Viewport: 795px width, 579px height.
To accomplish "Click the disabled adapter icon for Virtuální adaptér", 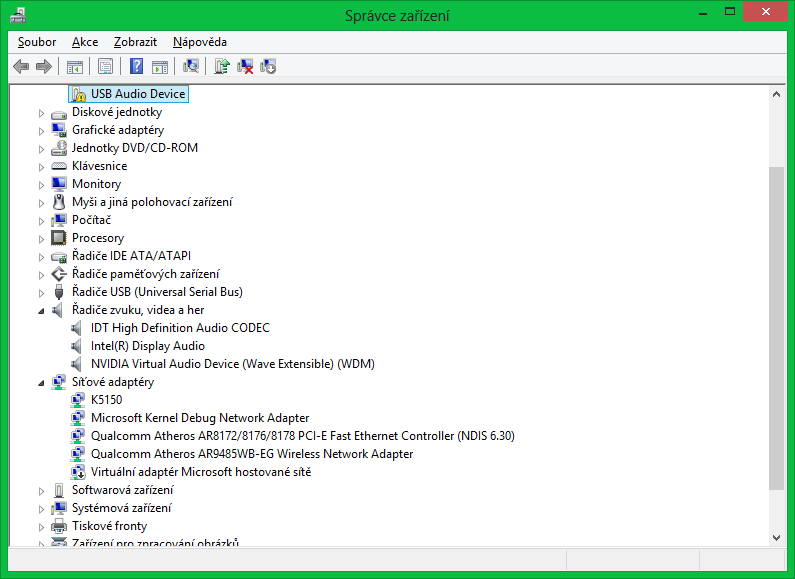I will [78, 472].
